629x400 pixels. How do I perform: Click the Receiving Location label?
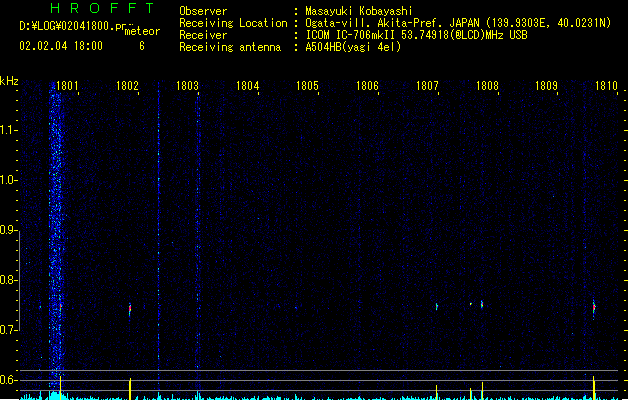pos(233,23)
